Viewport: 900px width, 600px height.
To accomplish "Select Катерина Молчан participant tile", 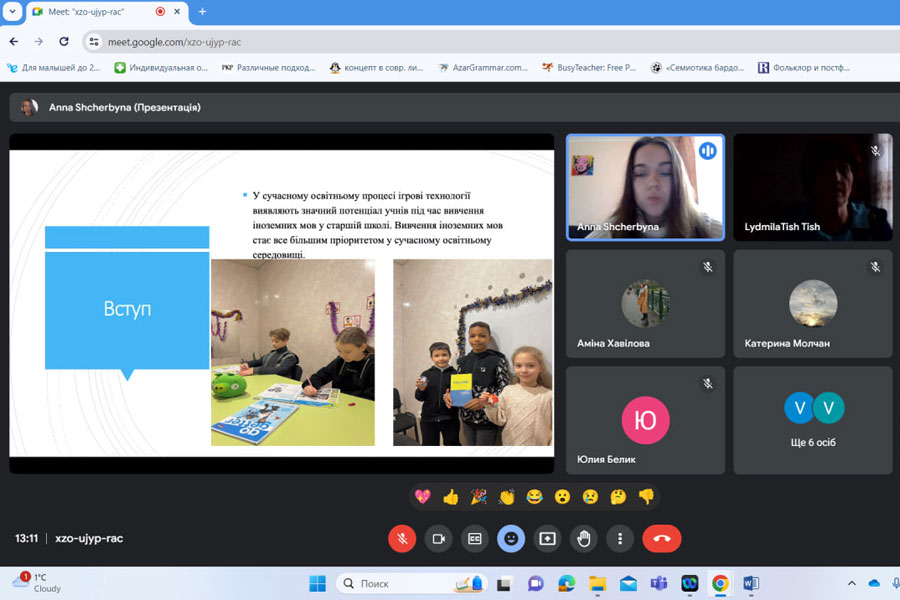I will pyautogui.click(x=813, y=304).
